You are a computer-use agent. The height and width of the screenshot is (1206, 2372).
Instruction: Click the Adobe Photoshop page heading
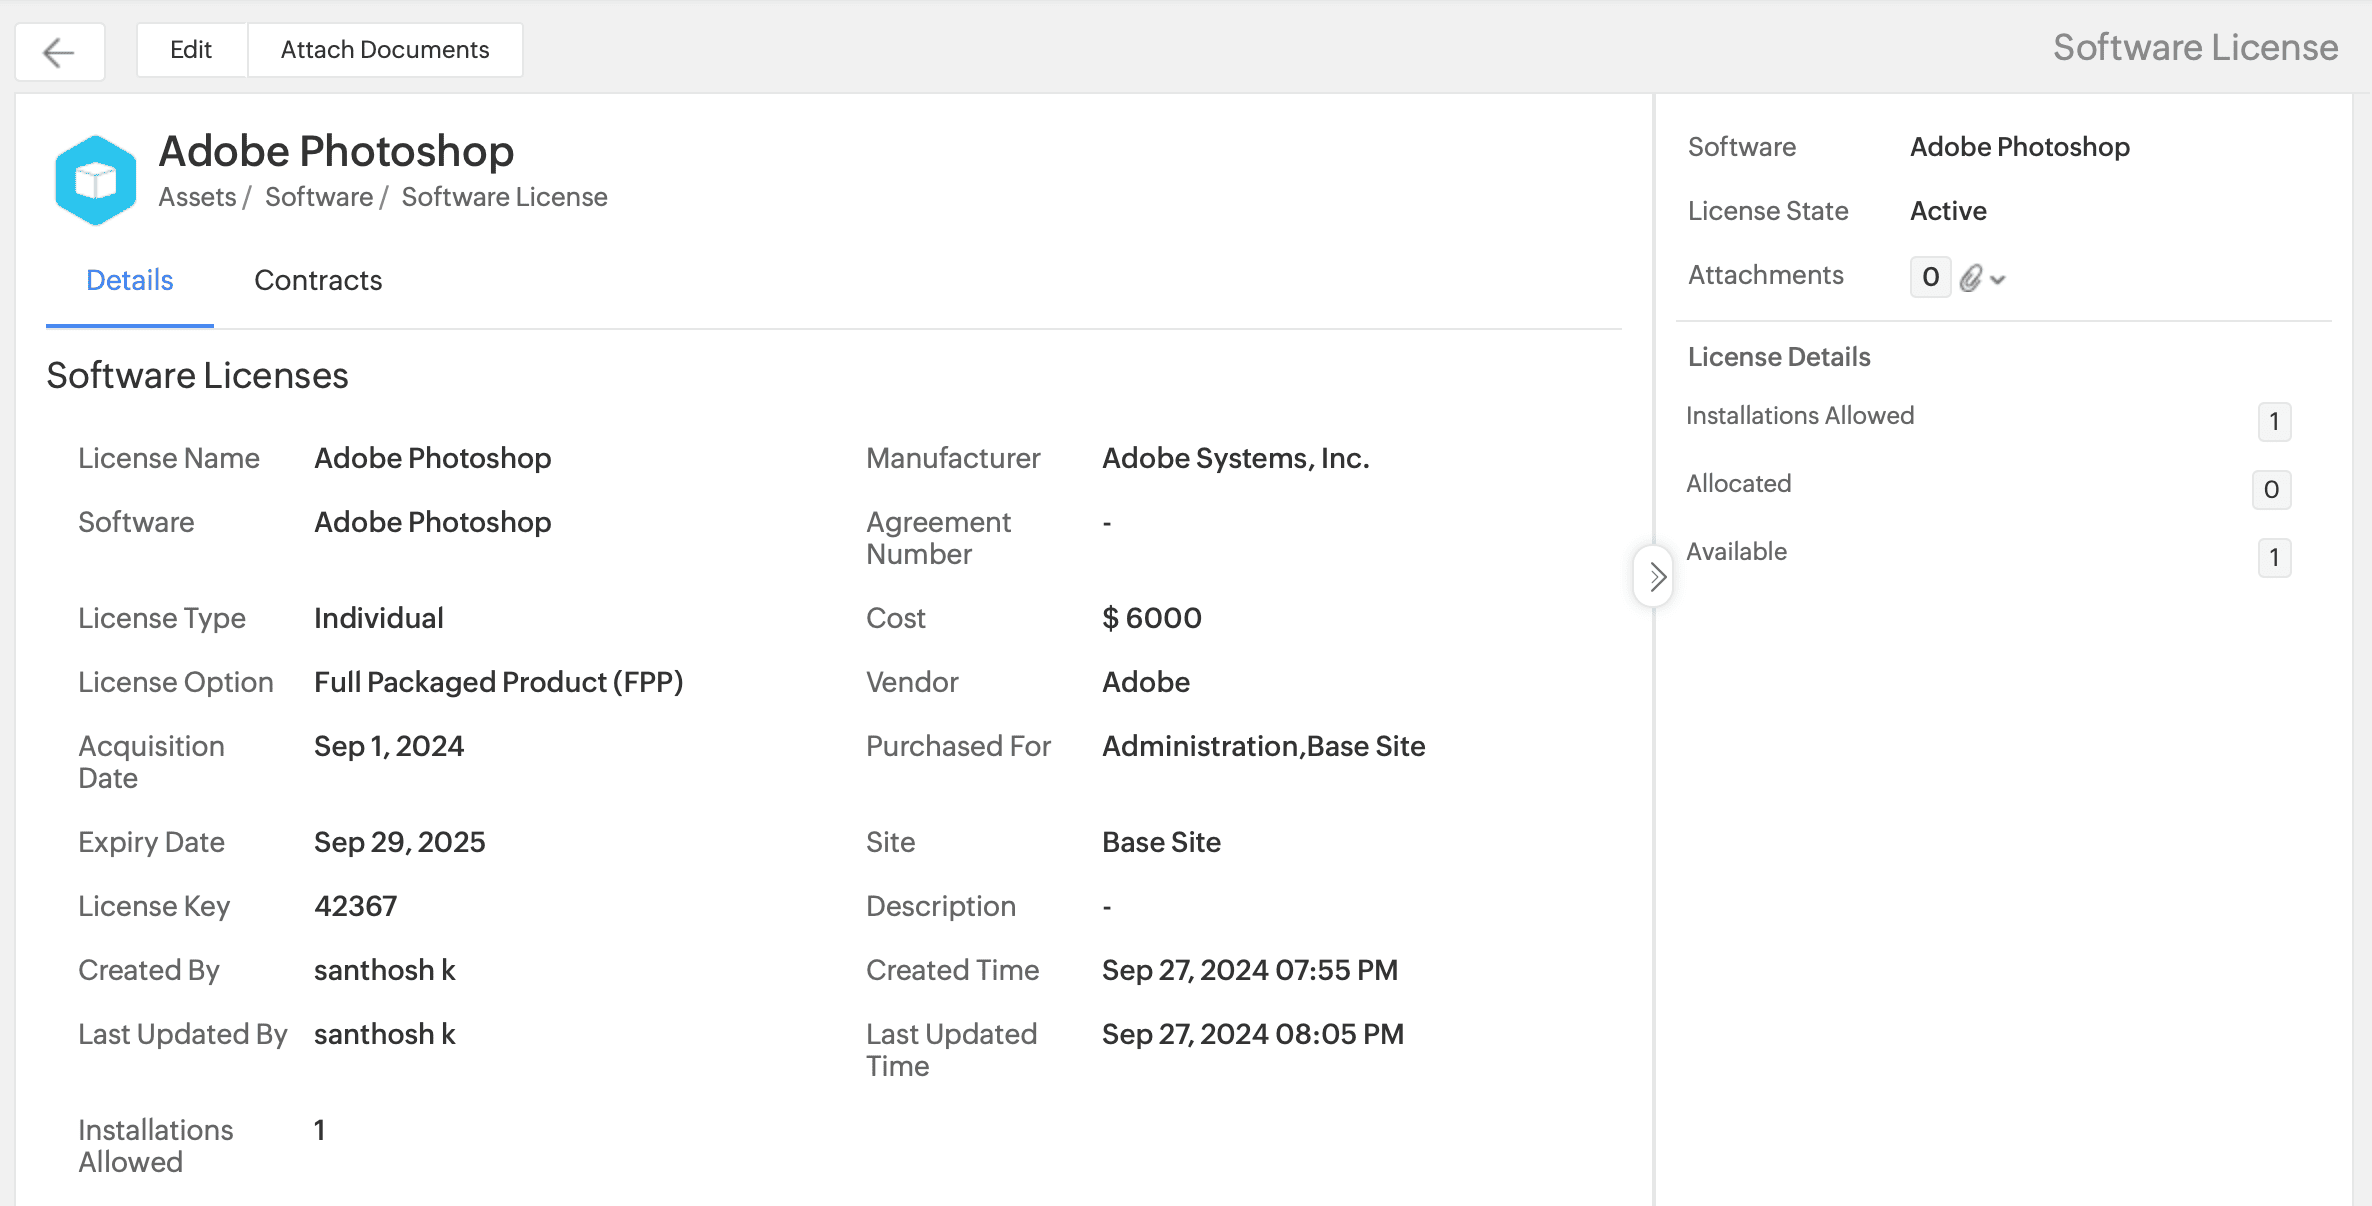(336, 152)
